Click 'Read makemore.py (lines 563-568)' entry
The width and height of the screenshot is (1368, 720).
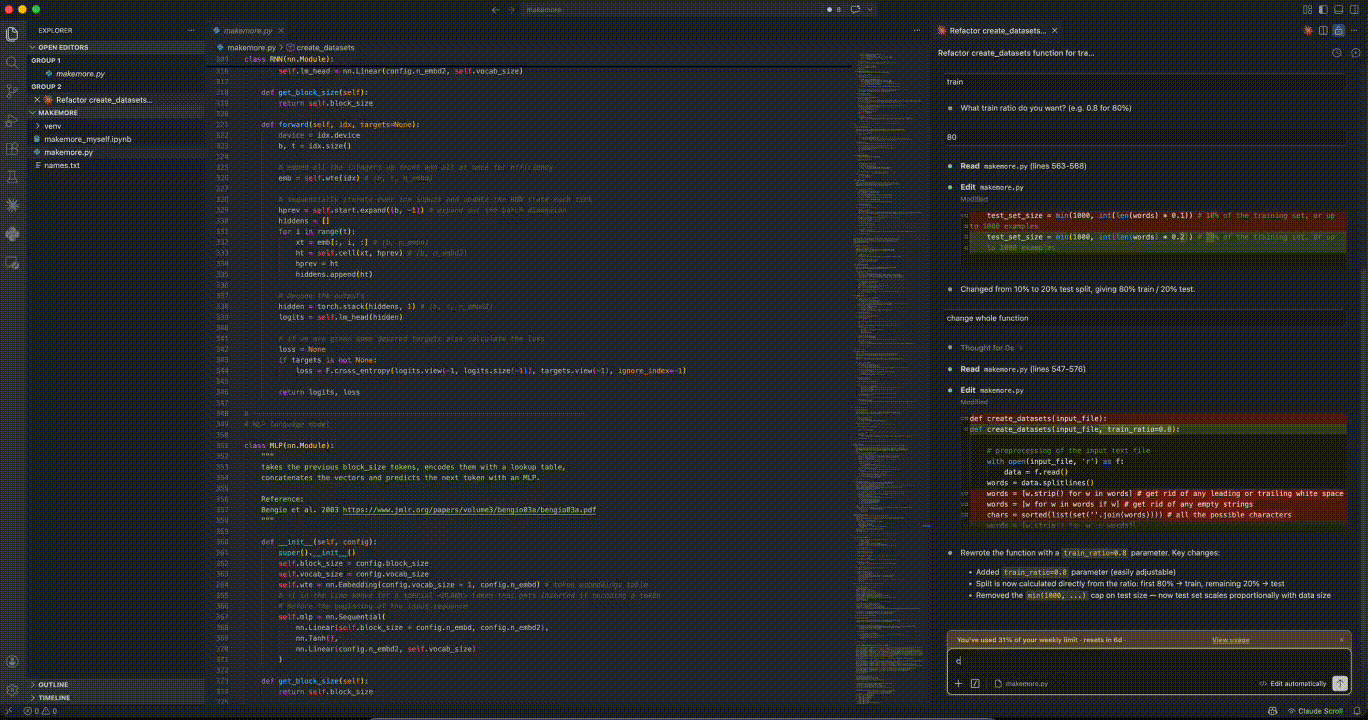pos(1023,166)
